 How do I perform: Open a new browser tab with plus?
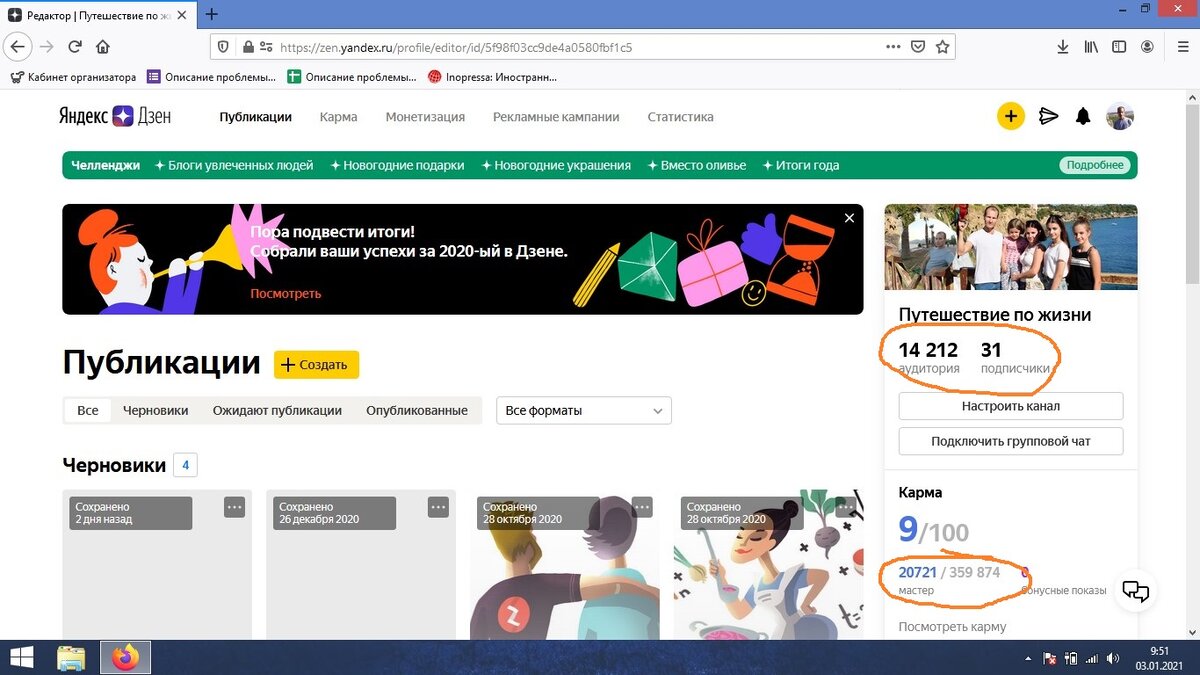(x=211, y=15)
